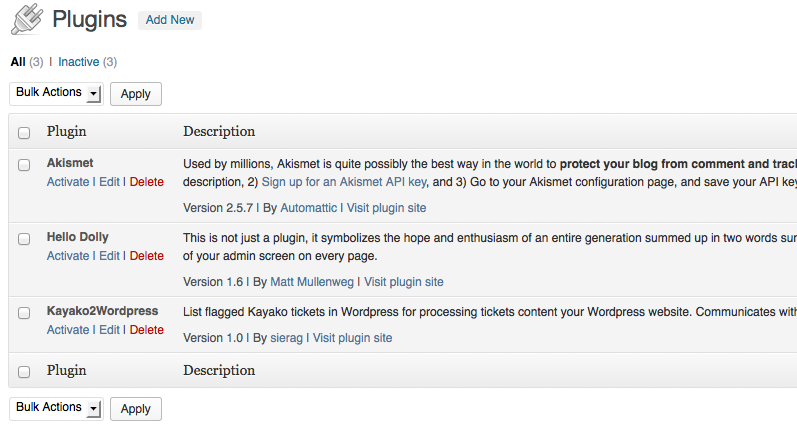
Task: Click the Plugins plug icon
Action: pos(27,19)
